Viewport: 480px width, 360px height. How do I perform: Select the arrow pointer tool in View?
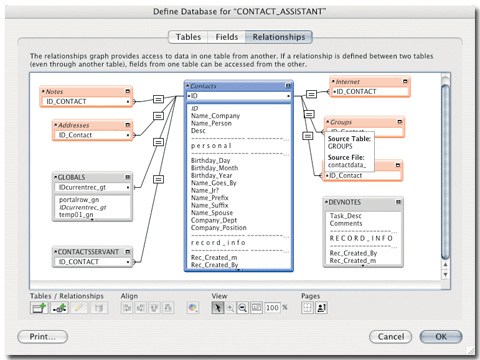(217, 308)
